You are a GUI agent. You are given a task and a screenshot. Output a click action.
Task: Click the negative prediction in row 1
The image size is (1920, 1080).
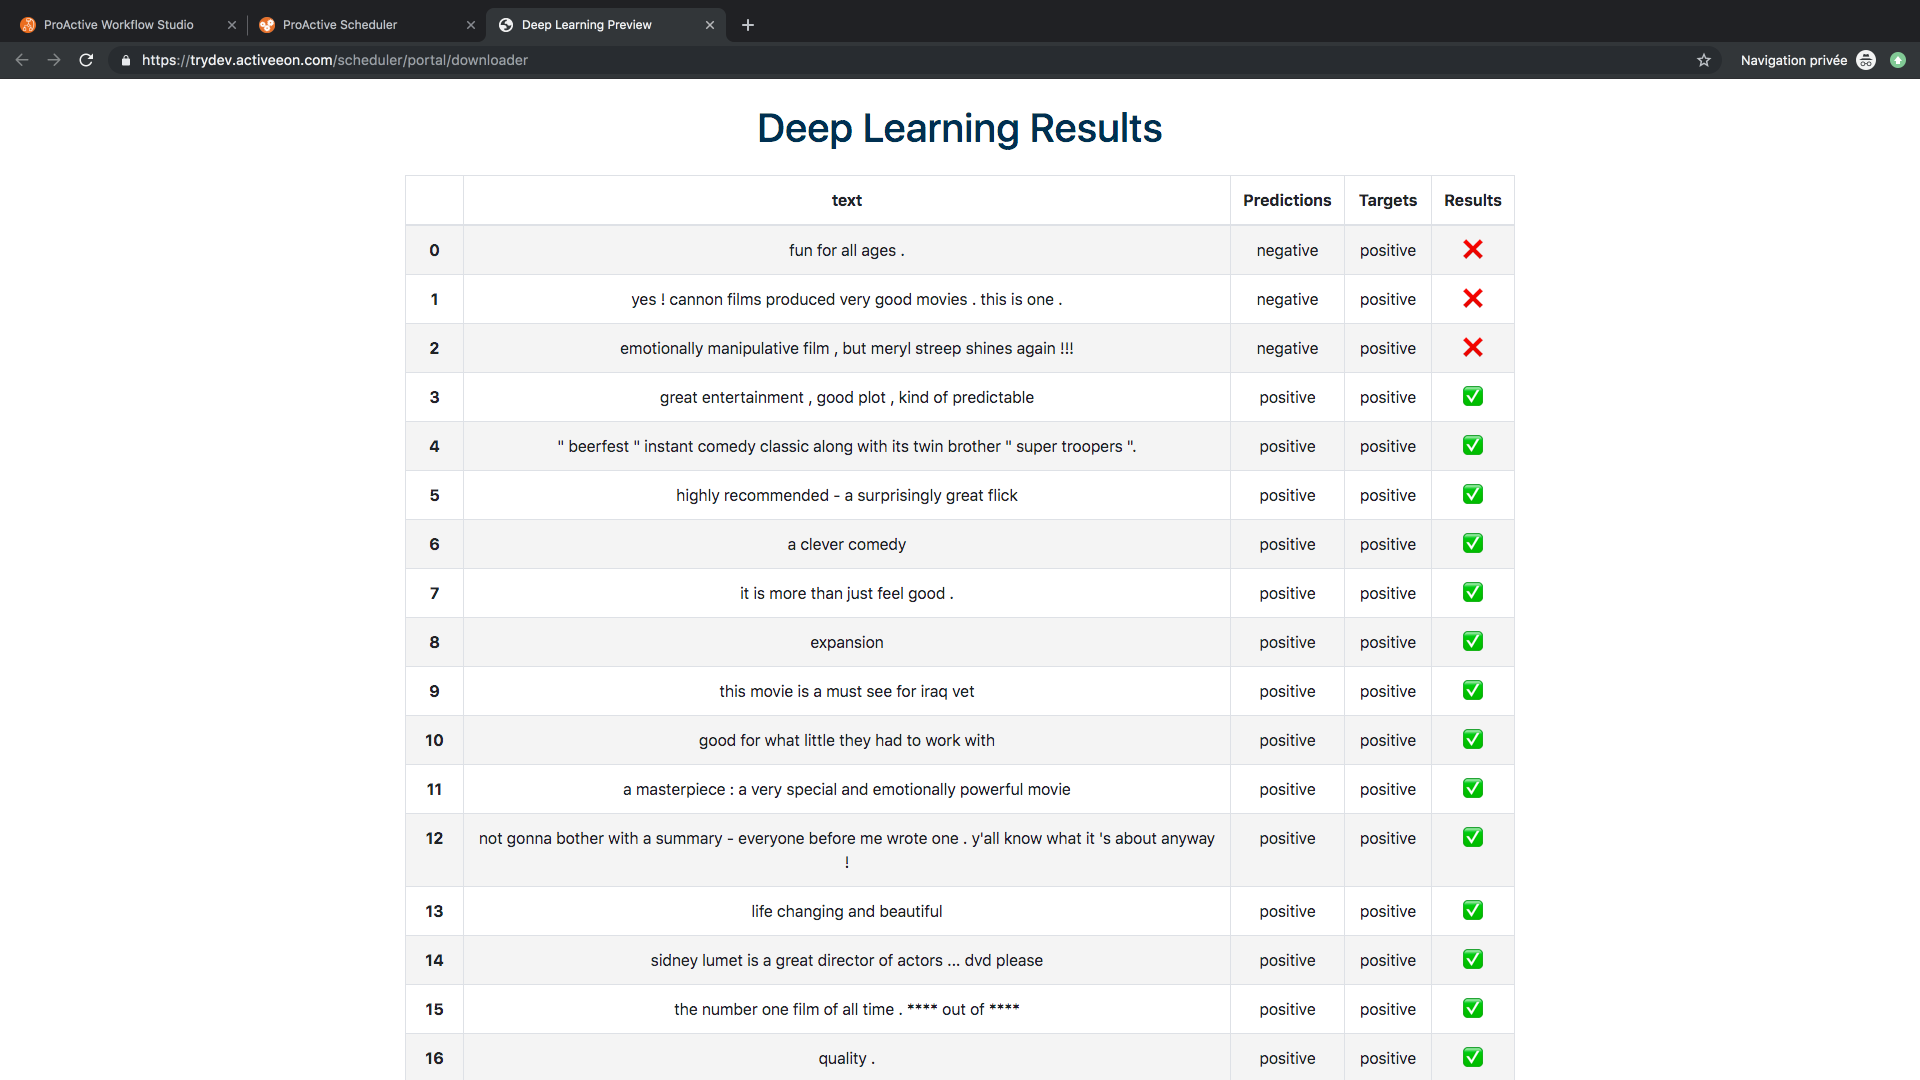tap(1287, 299)
